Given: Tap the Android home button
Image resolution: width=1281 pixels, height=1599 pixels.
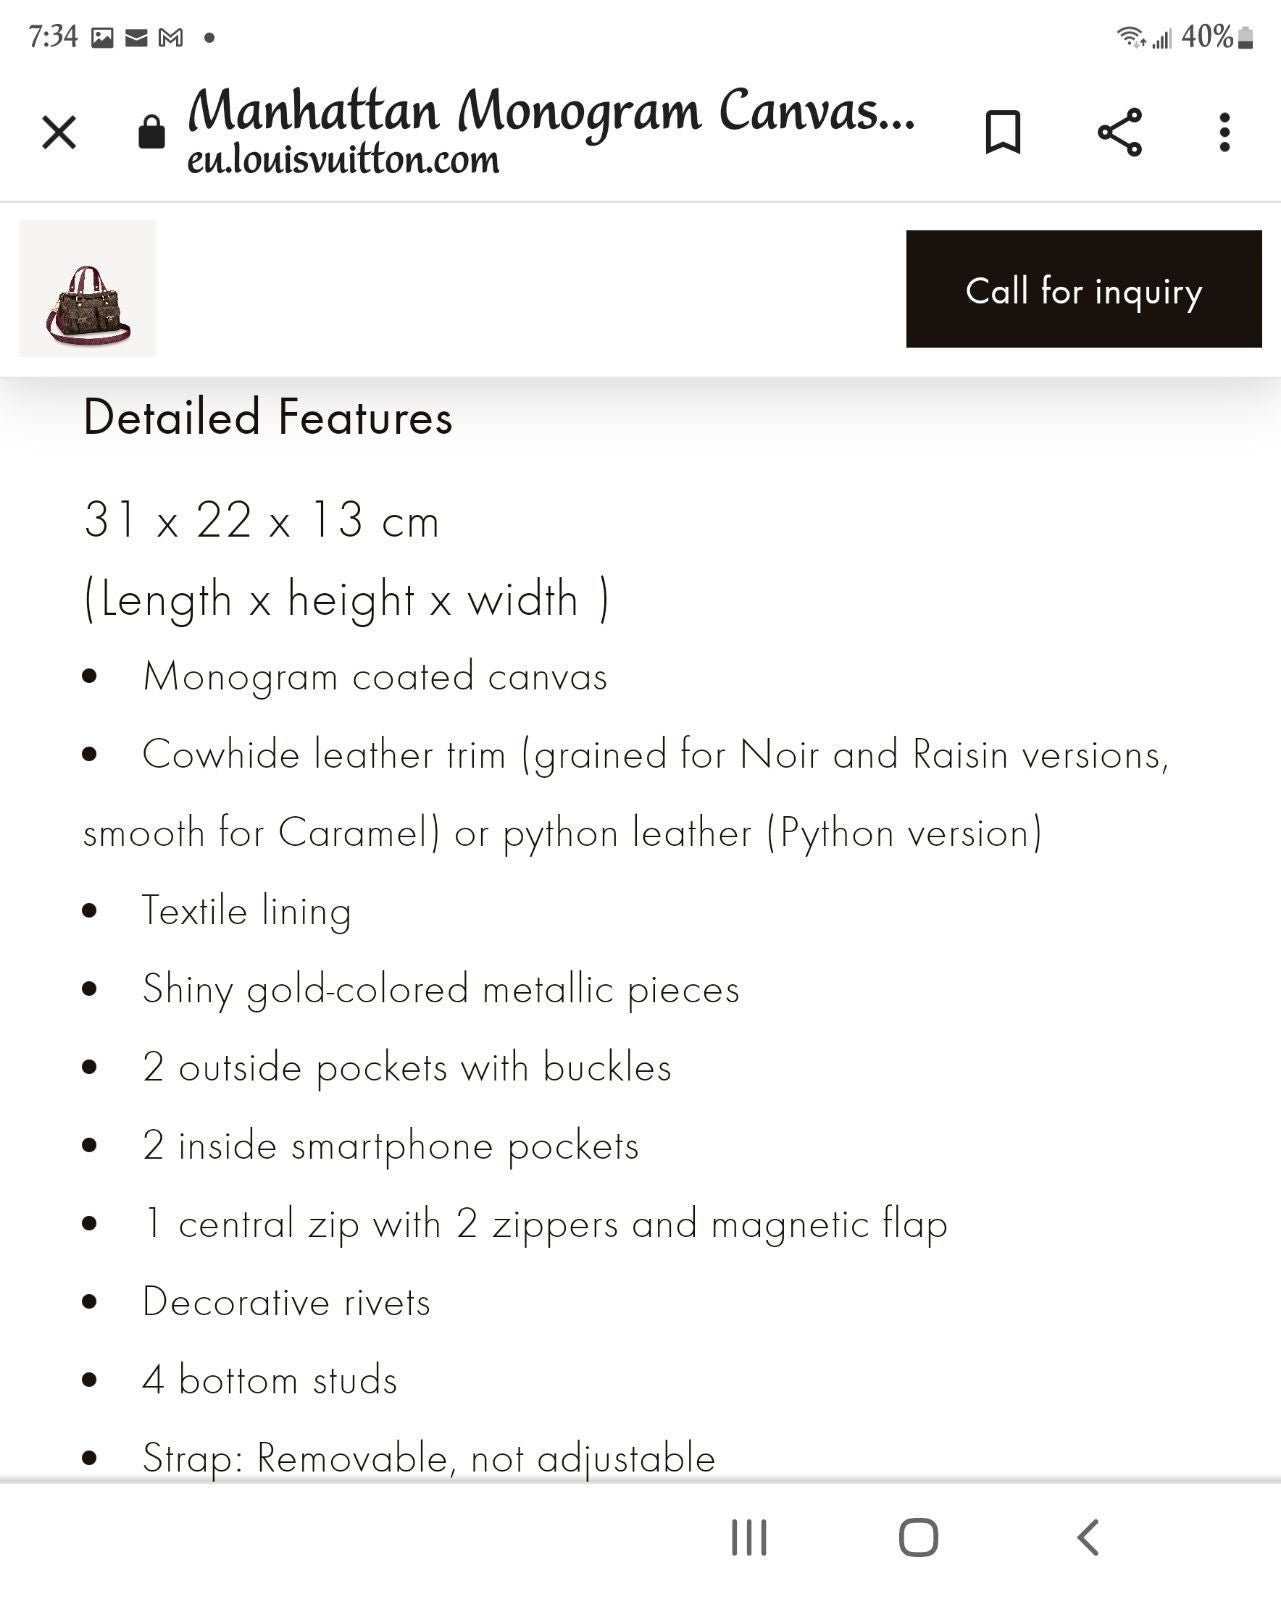Looking at the screenshot, I should point(918,1537).
